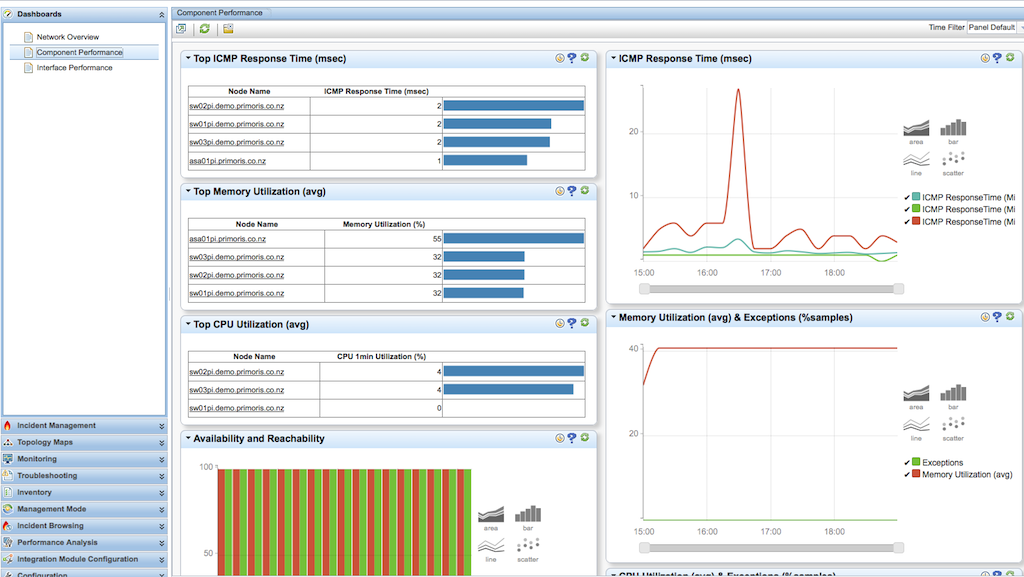Expand the Troubleshooting sidebar section

point(84,476)
